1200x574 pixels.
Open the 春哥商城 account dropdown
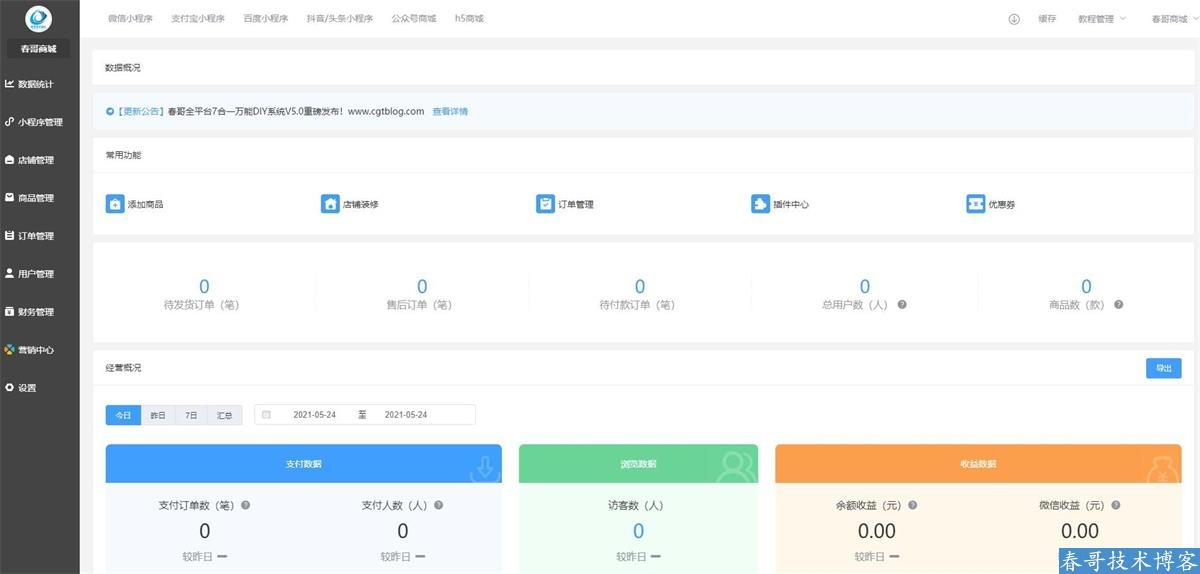(1174, 19)
